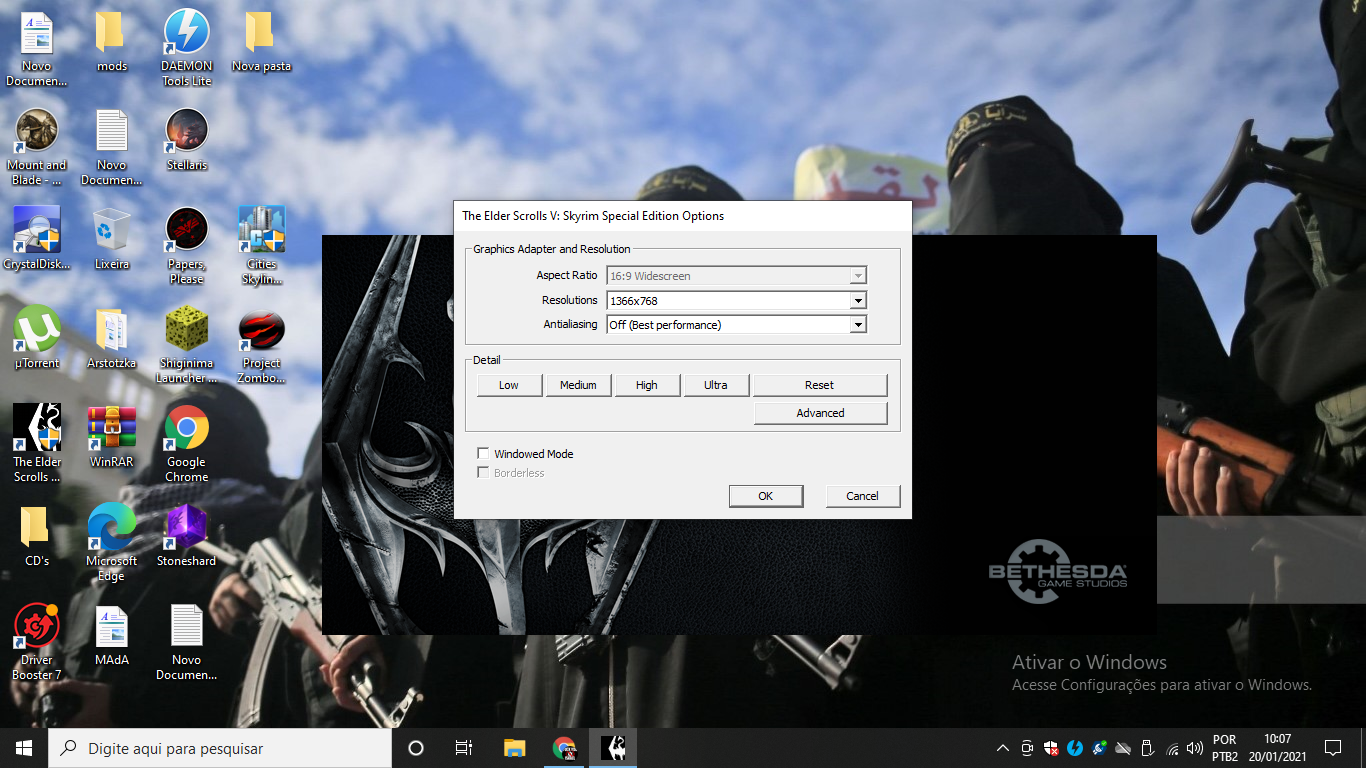Click the taskbar search box
Screen dimensions: 1366x768
click(220, 748)
